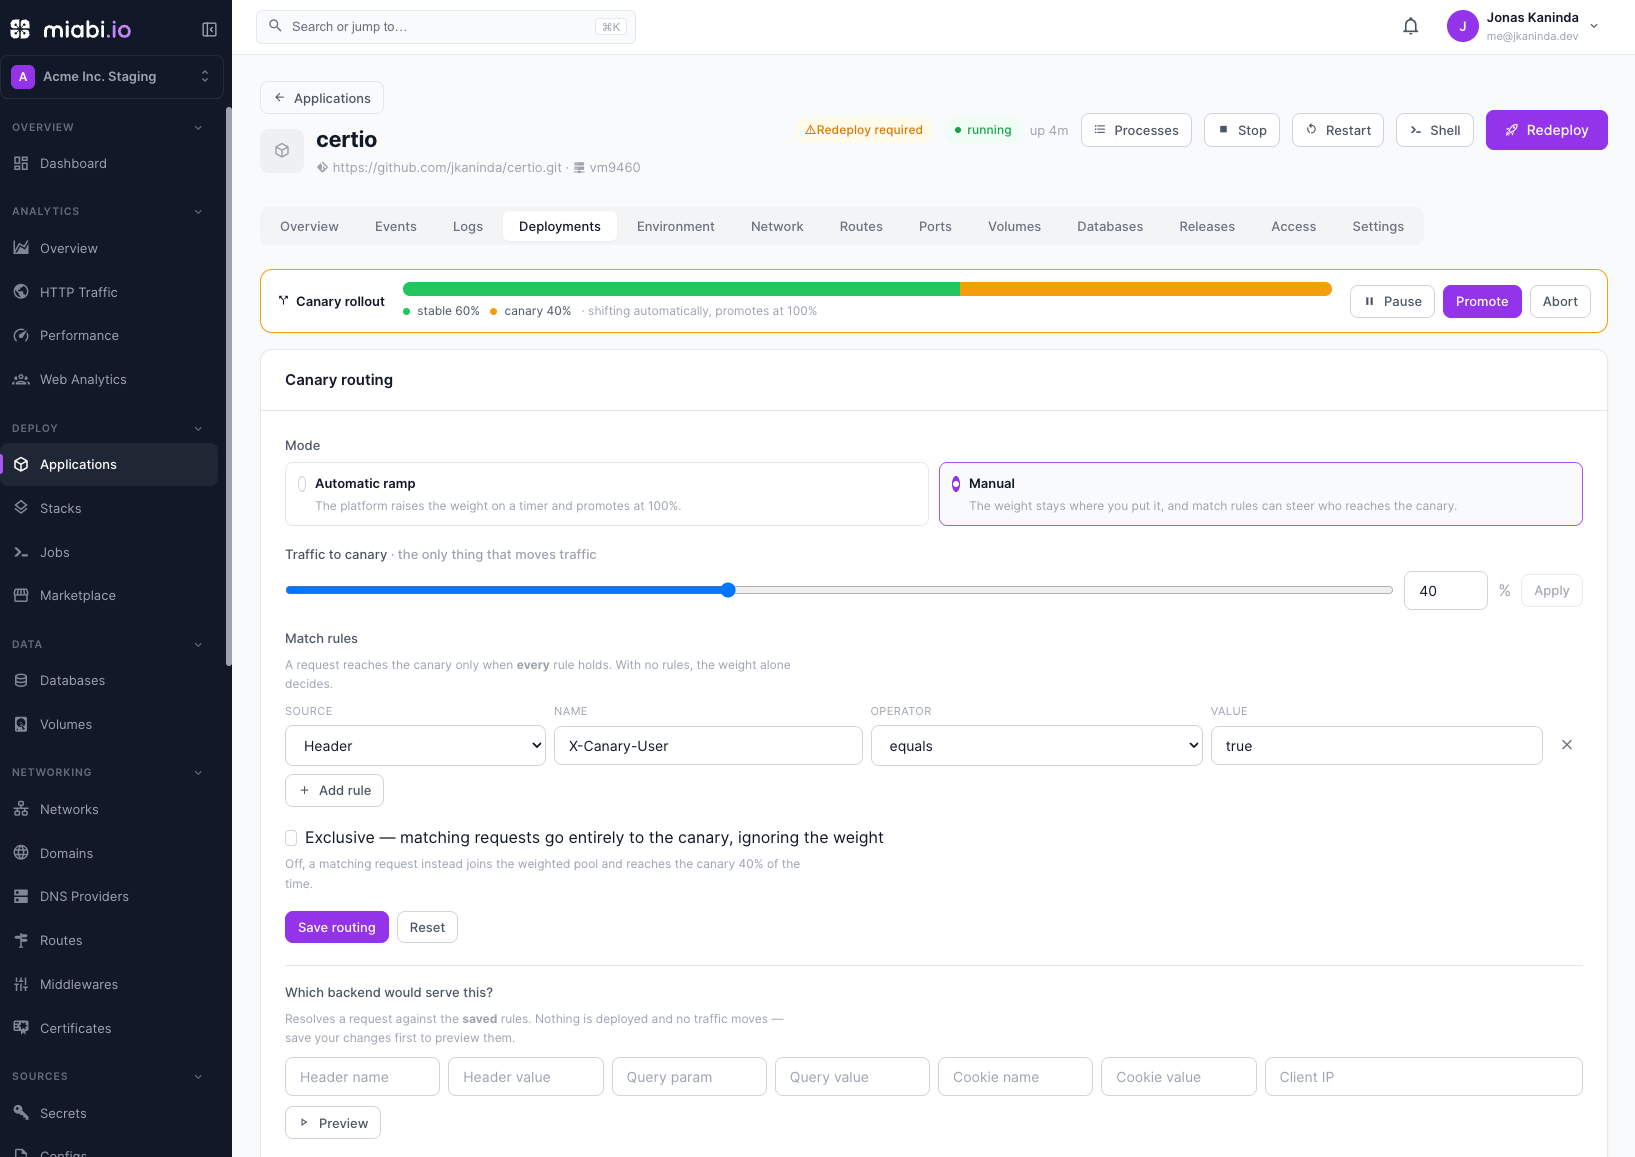Open the notifications bell
The height and width of the screenshot is (1157, 1635).
[x=1410, y=26]
